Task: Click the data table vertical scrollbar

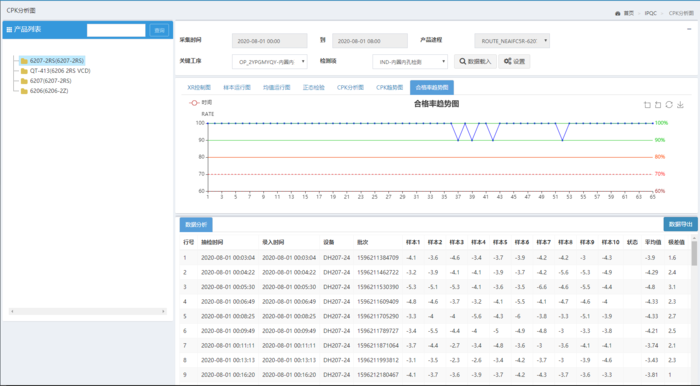Action: pyautogui.click(x=694, y=253)
